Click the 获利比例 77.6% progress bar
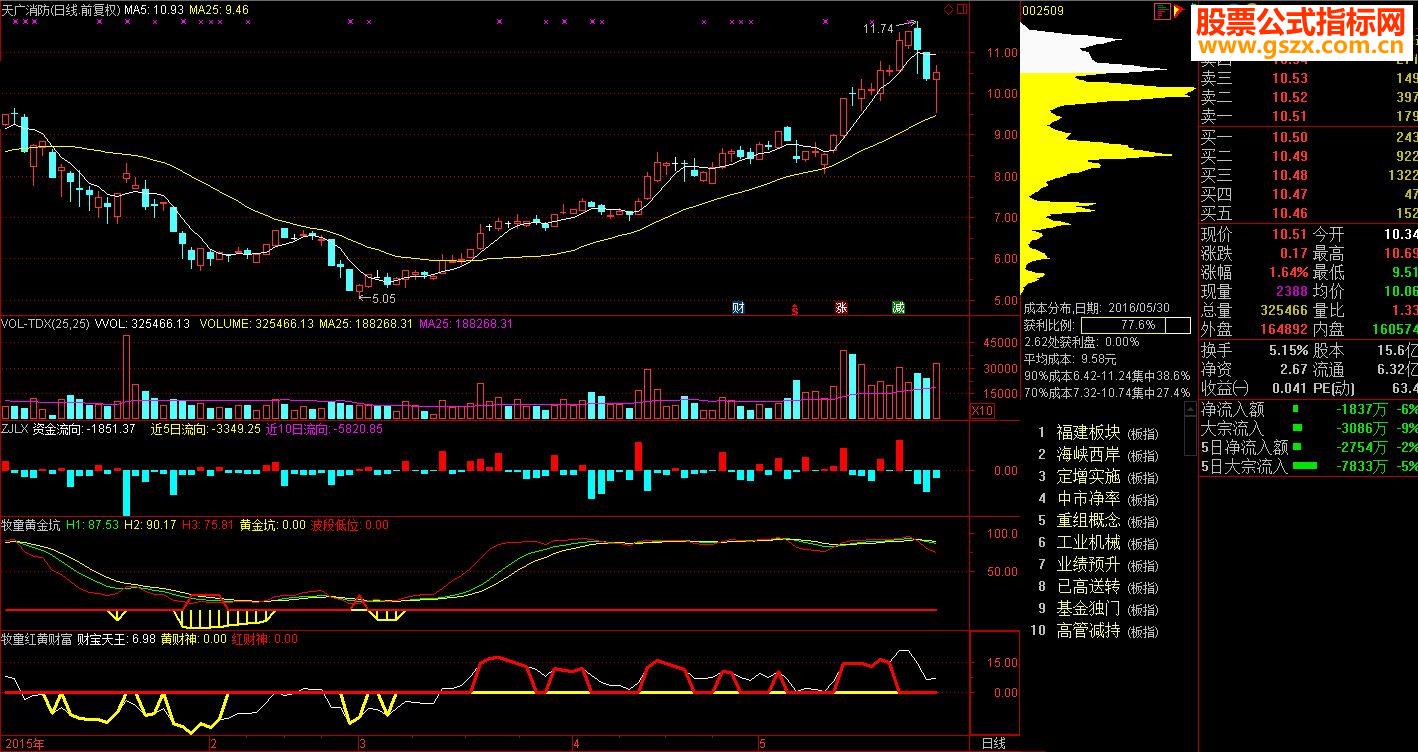This screenshot has width=1418, height=752. tap(1136, 326)
